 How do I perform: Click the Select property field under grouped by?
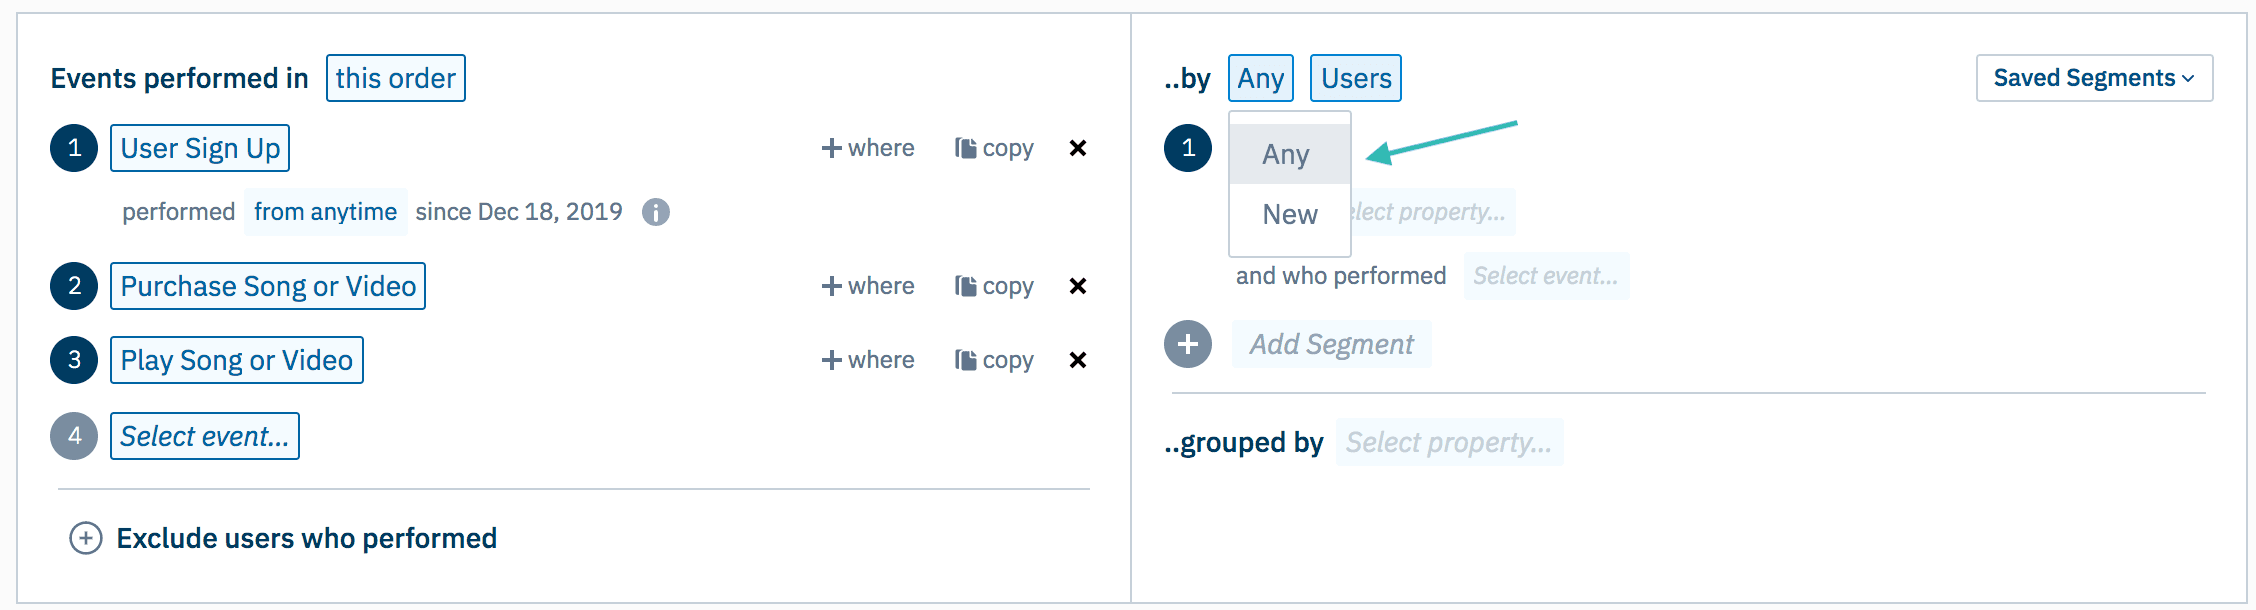tap(1448, 441)
